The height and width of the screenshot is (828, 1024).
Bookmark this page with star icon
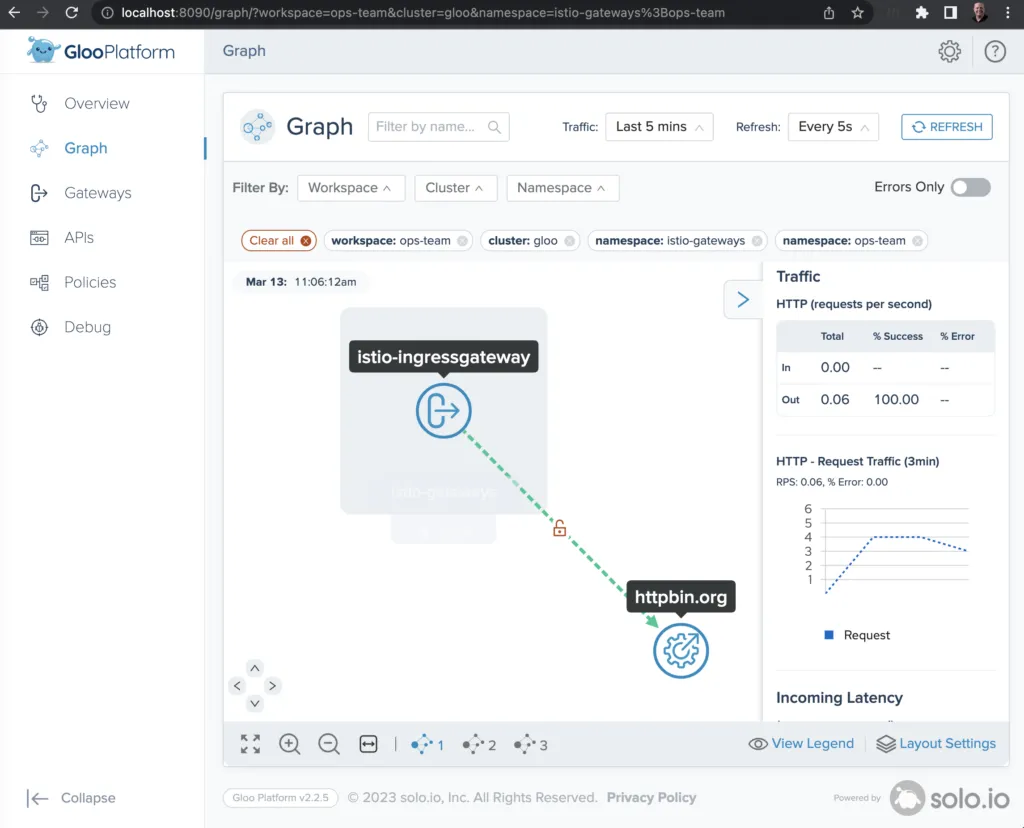pyautogui.click(x=857, y=12)
